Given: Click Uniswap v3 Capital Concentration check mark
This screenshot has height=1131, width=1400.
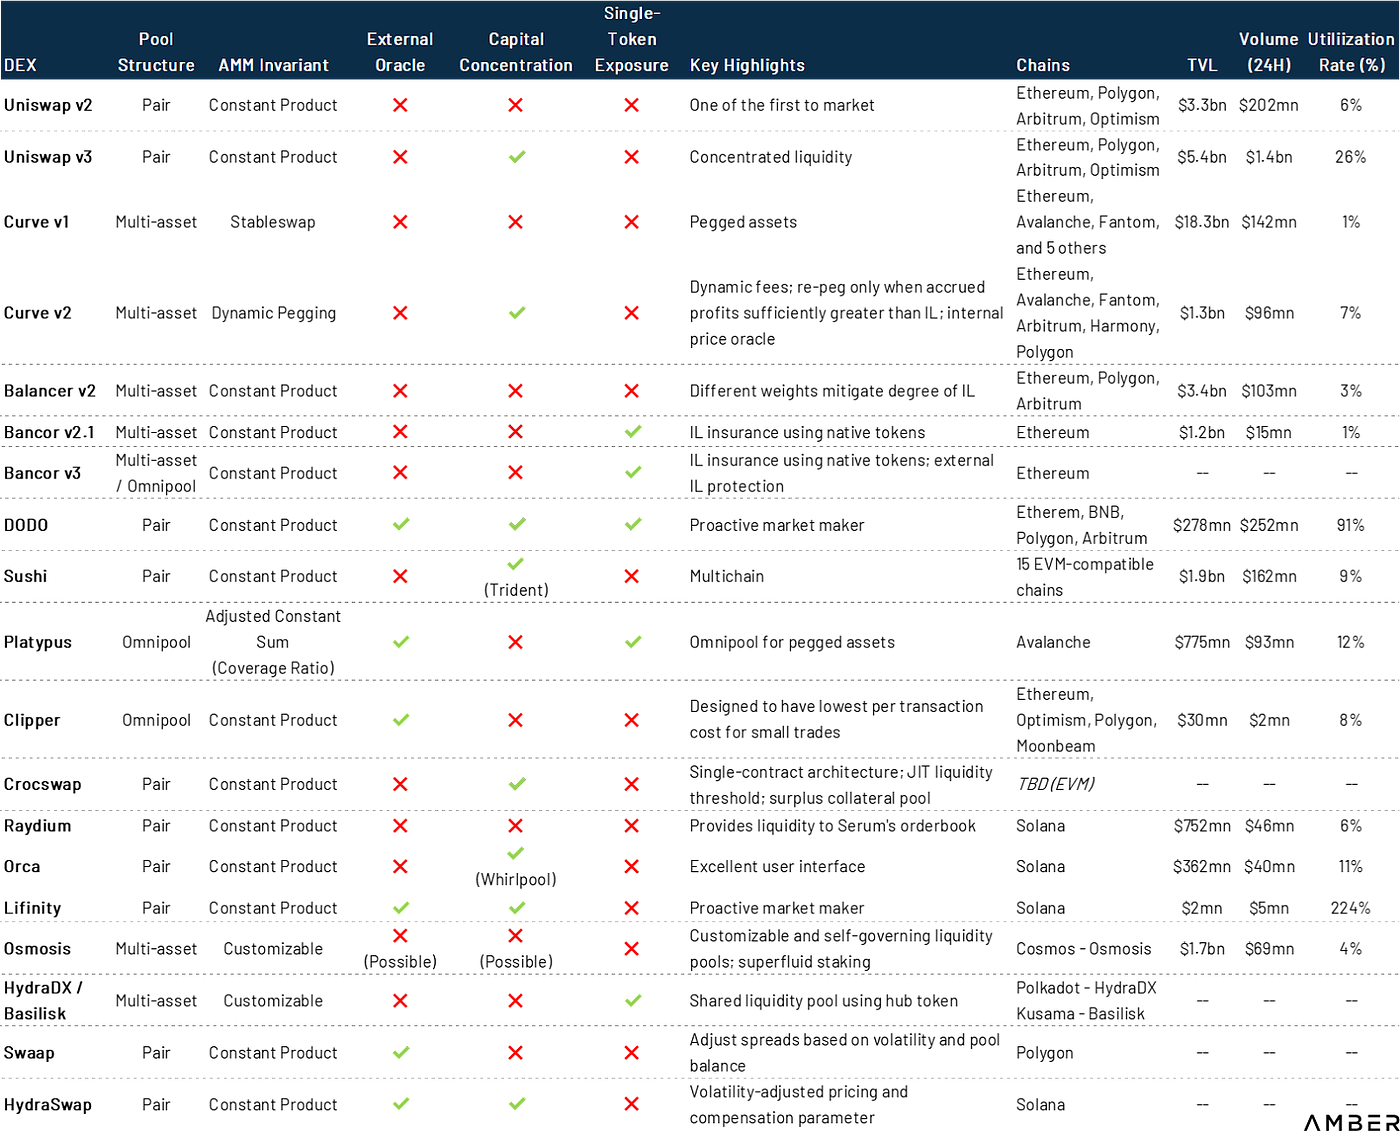Looking at the screenshot, I should [x=516, y=157].
